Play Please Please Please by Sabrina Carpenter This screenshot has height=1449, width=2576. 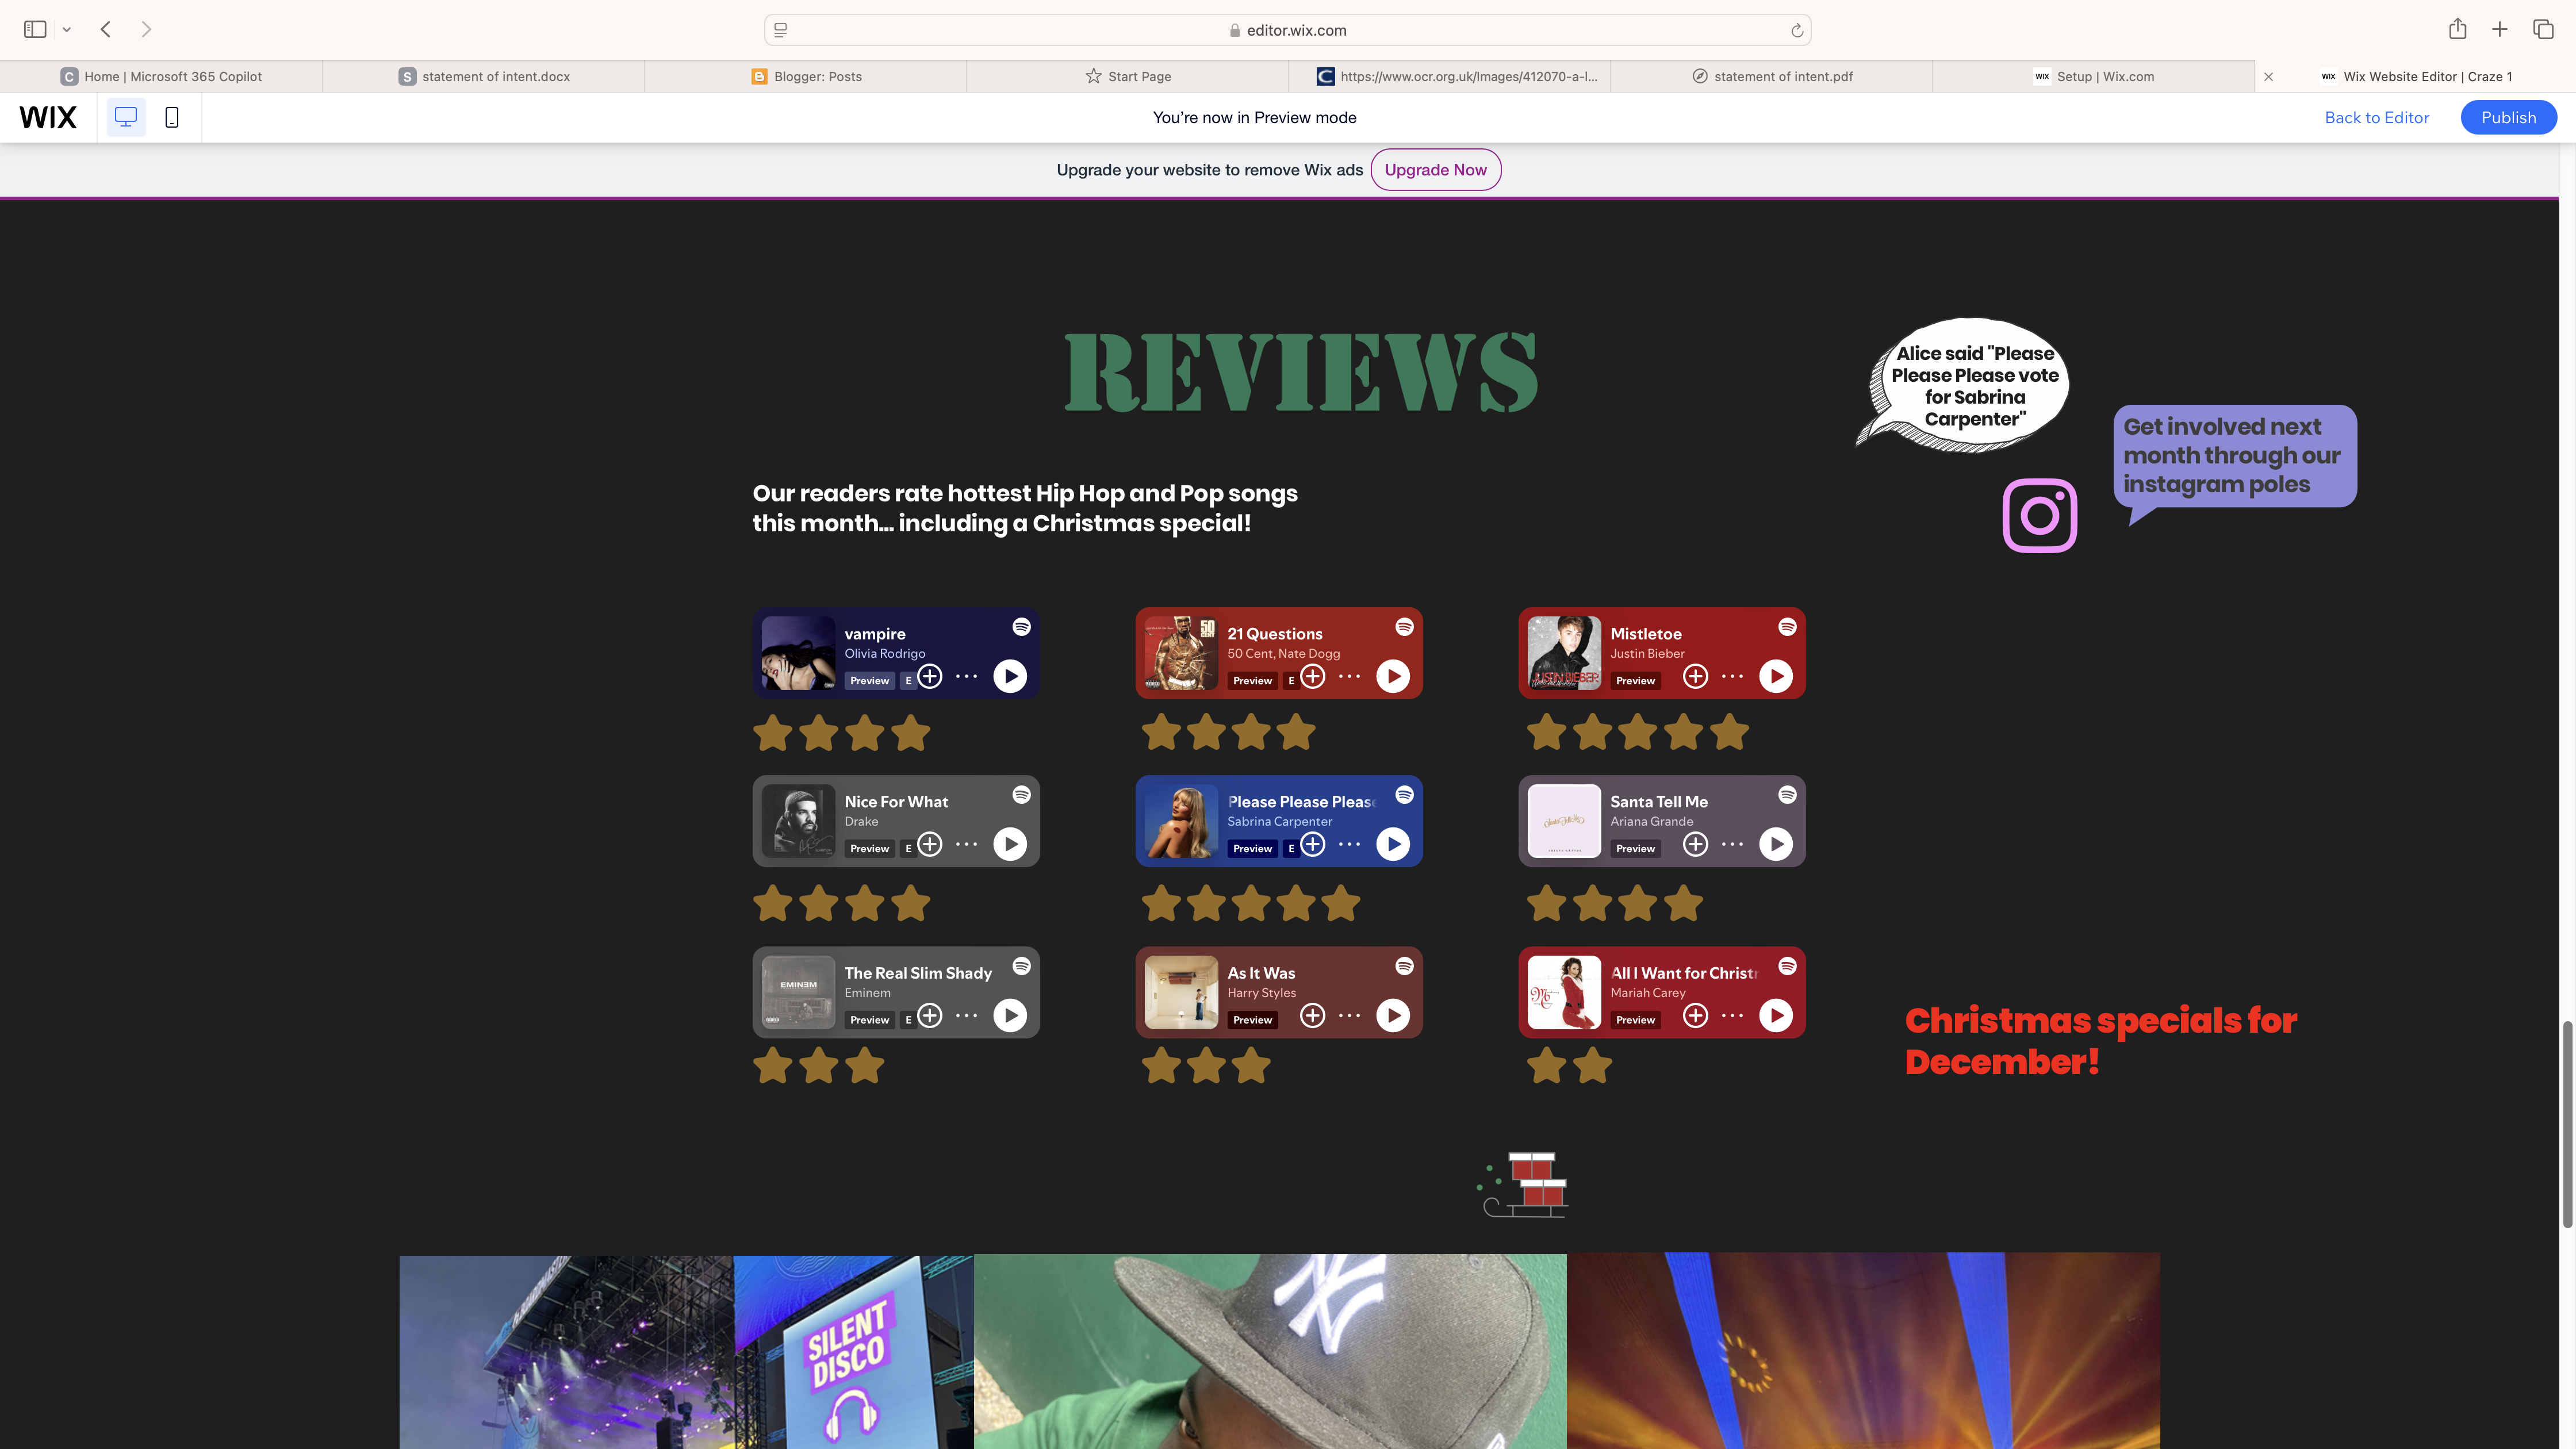(1393, 844)
